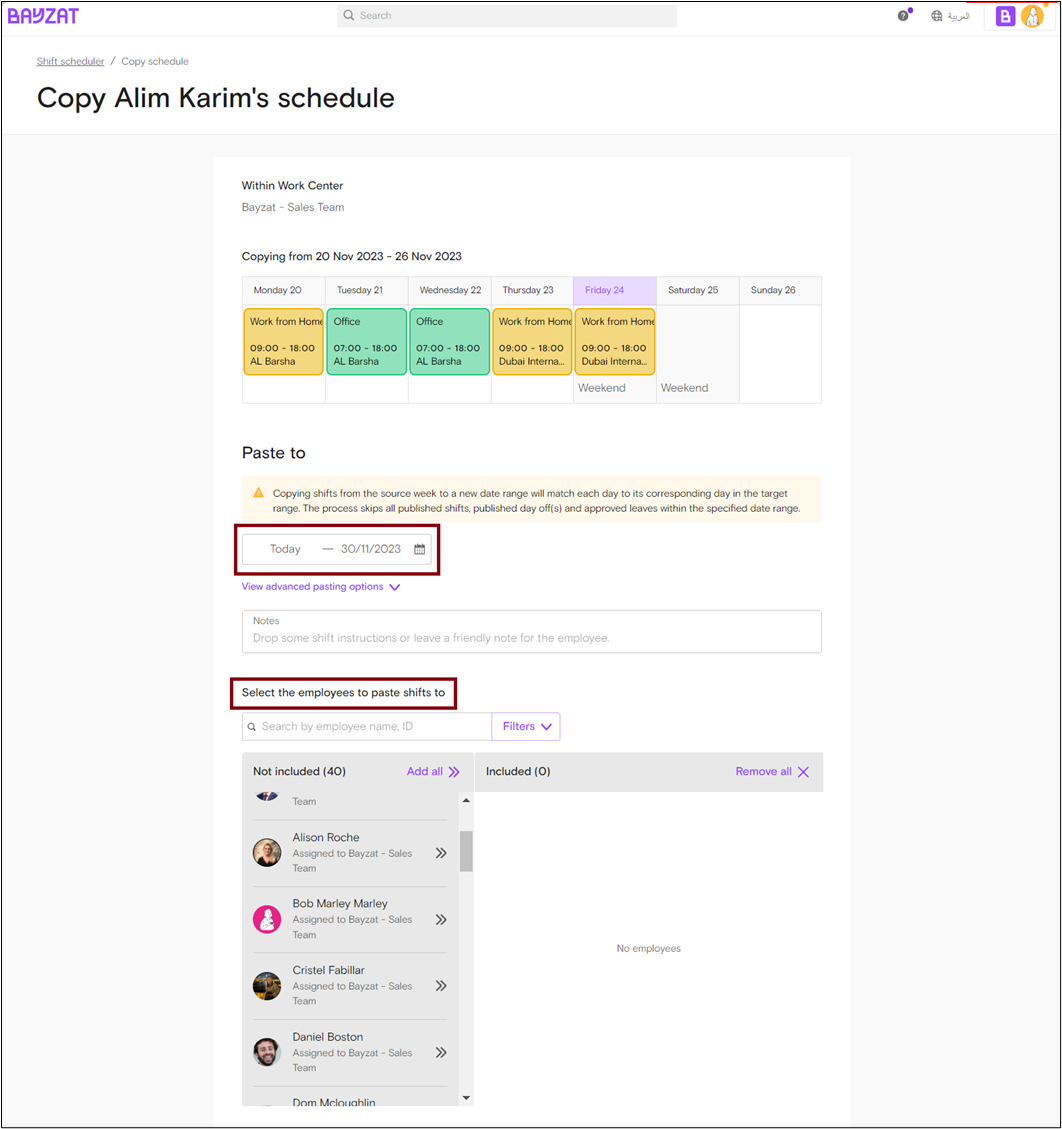Screen dimensions: 1062x1129
Task: Click the 30/11/2023 end date
Action: tap(371, 549)
